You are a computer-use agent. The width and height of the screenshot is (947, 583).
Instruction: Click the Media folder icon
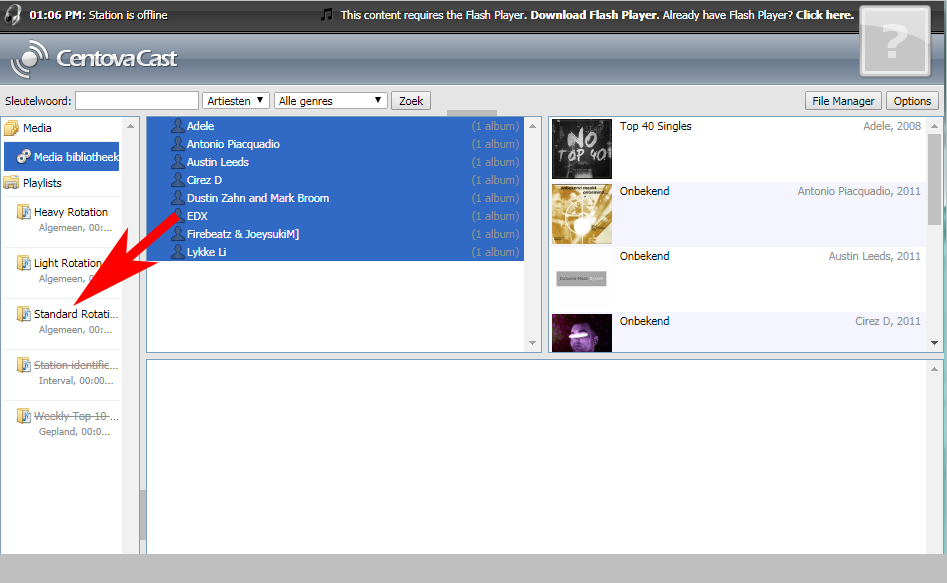point(11,128)
